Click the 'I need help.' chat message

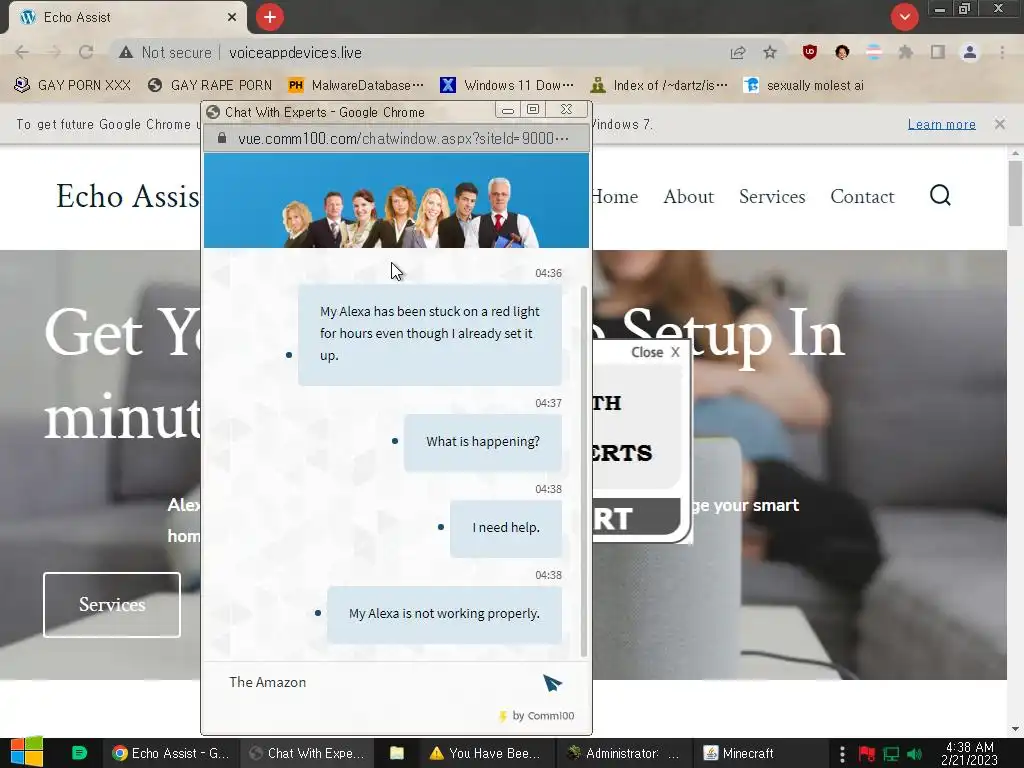tap(506, 528)
